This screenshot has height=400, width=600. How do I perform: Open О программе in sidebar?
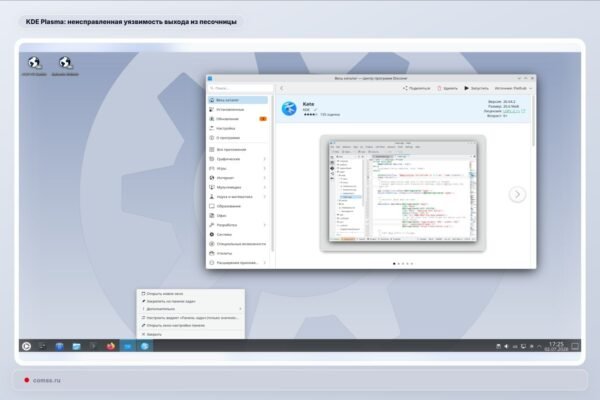pyautogui.click(x=238, y=138)
